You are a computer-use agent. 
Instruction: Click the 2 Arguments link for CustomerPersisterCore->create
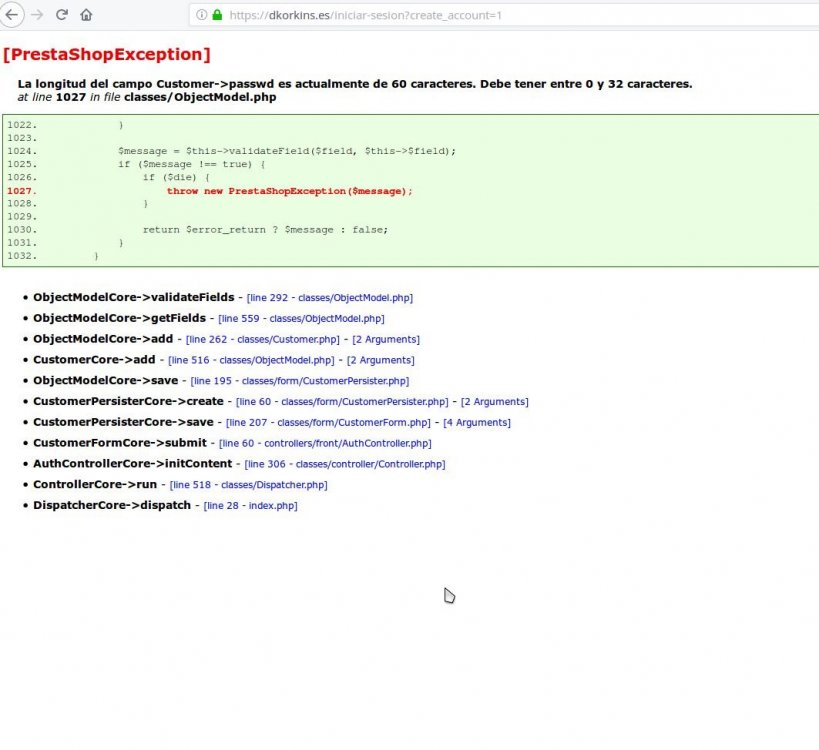[492, 401]
